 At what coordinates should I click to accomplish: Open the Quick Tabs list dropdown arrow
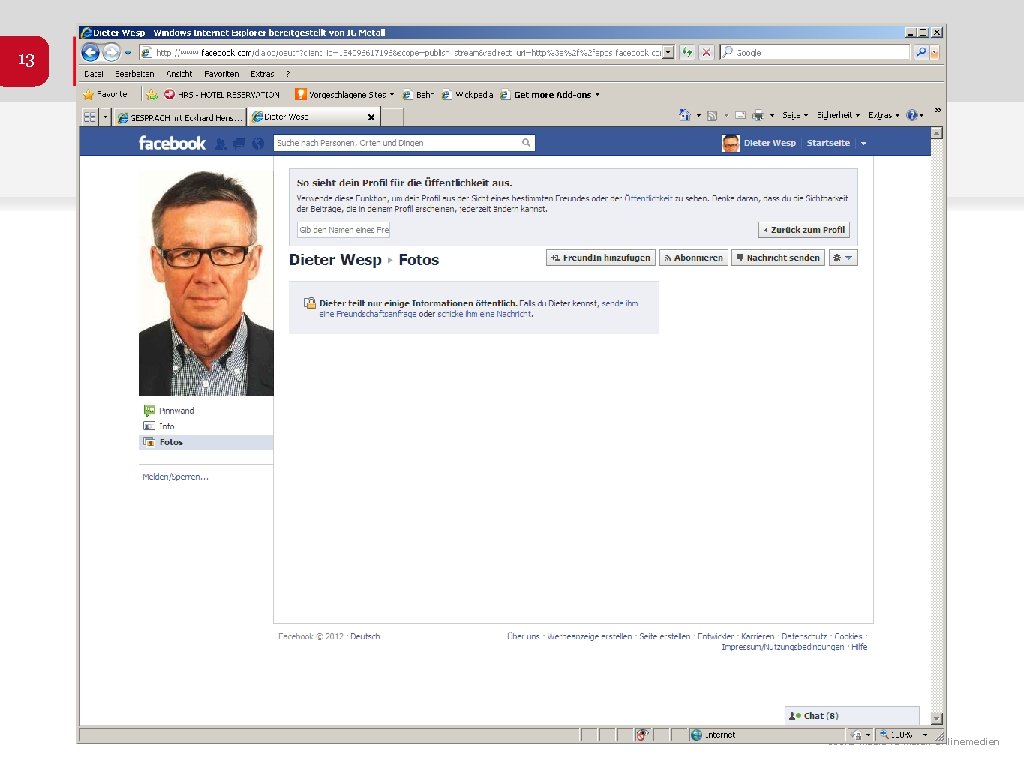tap(104, 117)
